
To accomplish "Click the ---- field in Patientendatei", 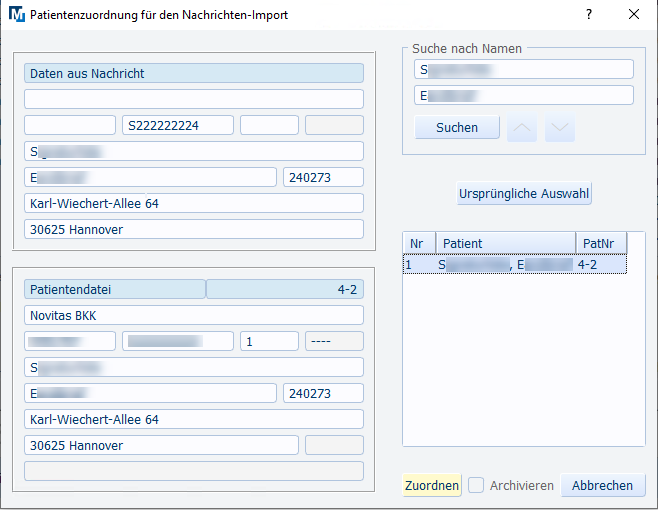I will [x=334, y=341].
